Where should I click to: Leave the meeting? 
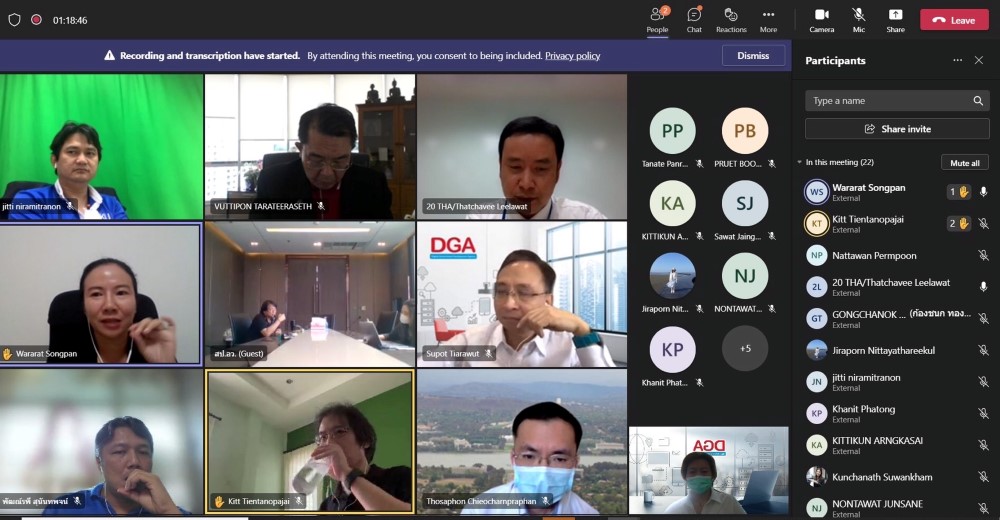[954, 20]
